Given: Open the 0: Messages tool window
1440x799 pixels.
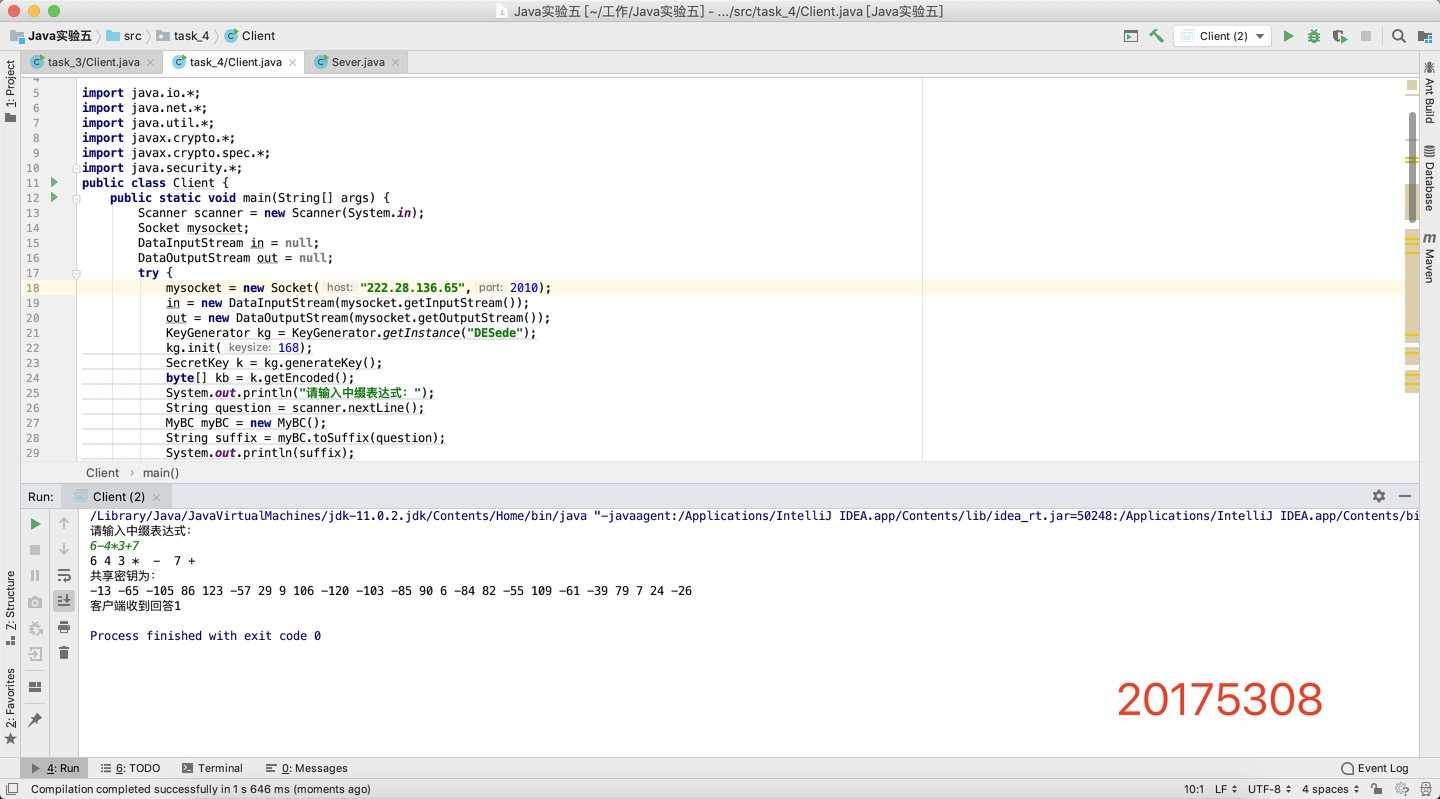Looking at the screenshot, I should pyautogui.click(x=306, y=768).
